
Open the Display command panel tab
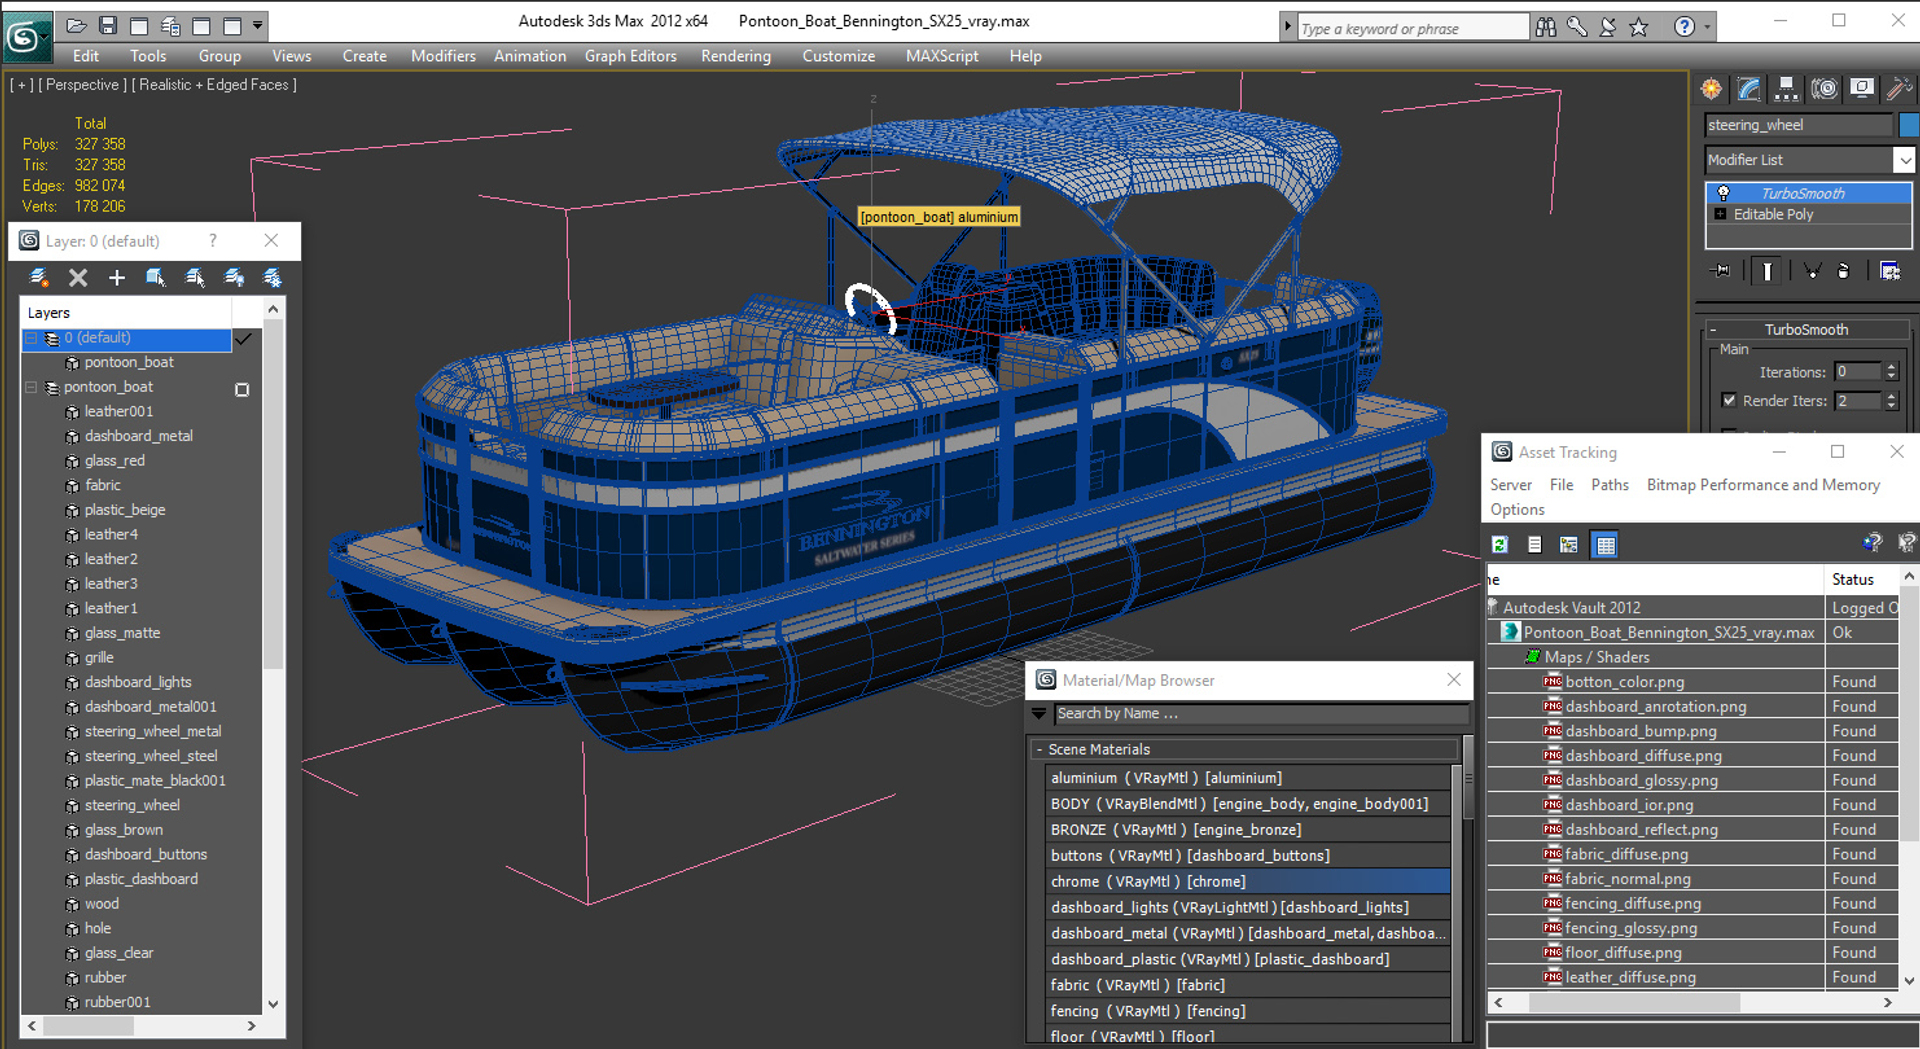[x=1861, y=89]
